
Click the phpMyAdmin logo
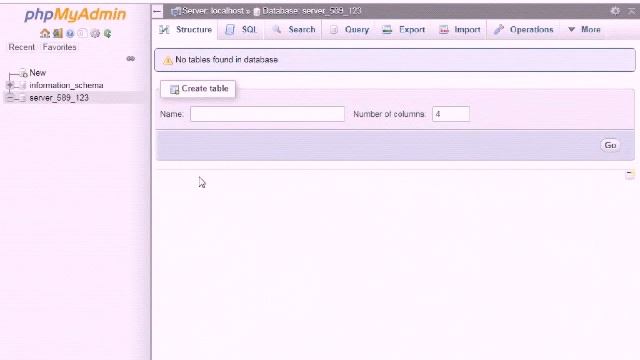click(x=75, y=15)
